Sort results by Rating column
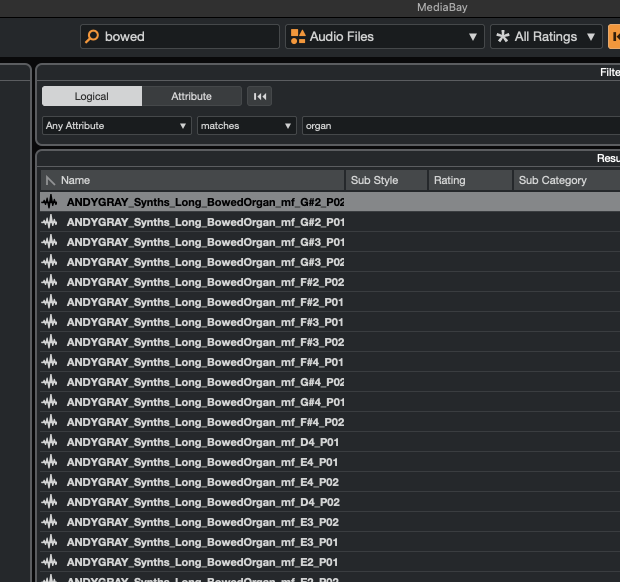The image size is (620, 582). (471, 180)
